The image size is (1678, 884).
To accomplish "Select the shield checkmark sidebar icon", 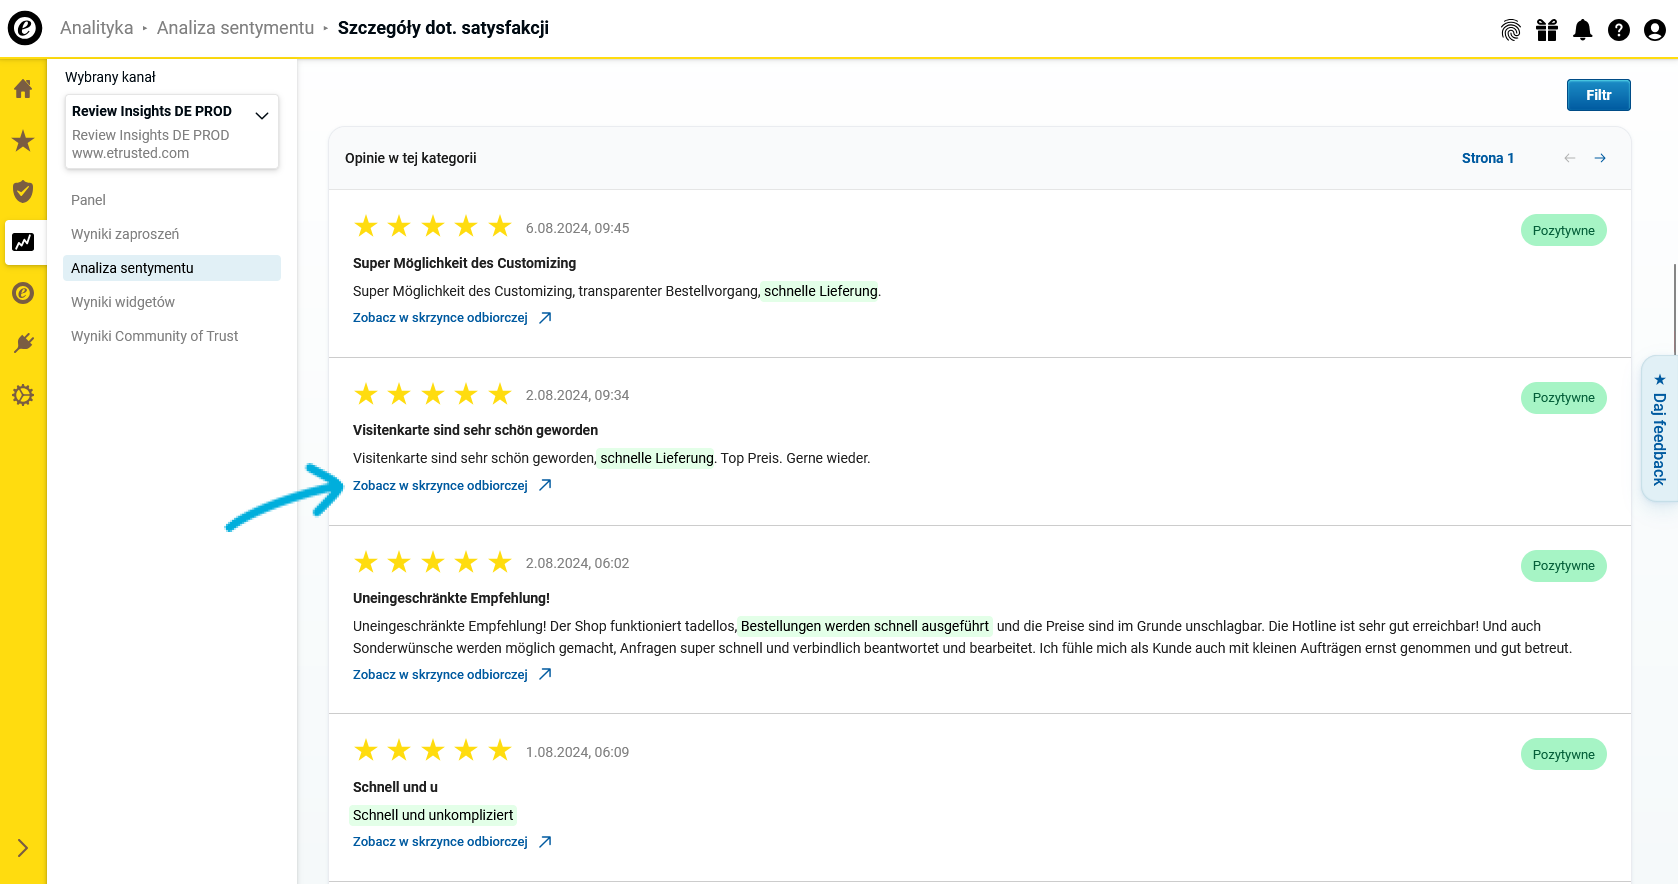I will click(23, 191).
